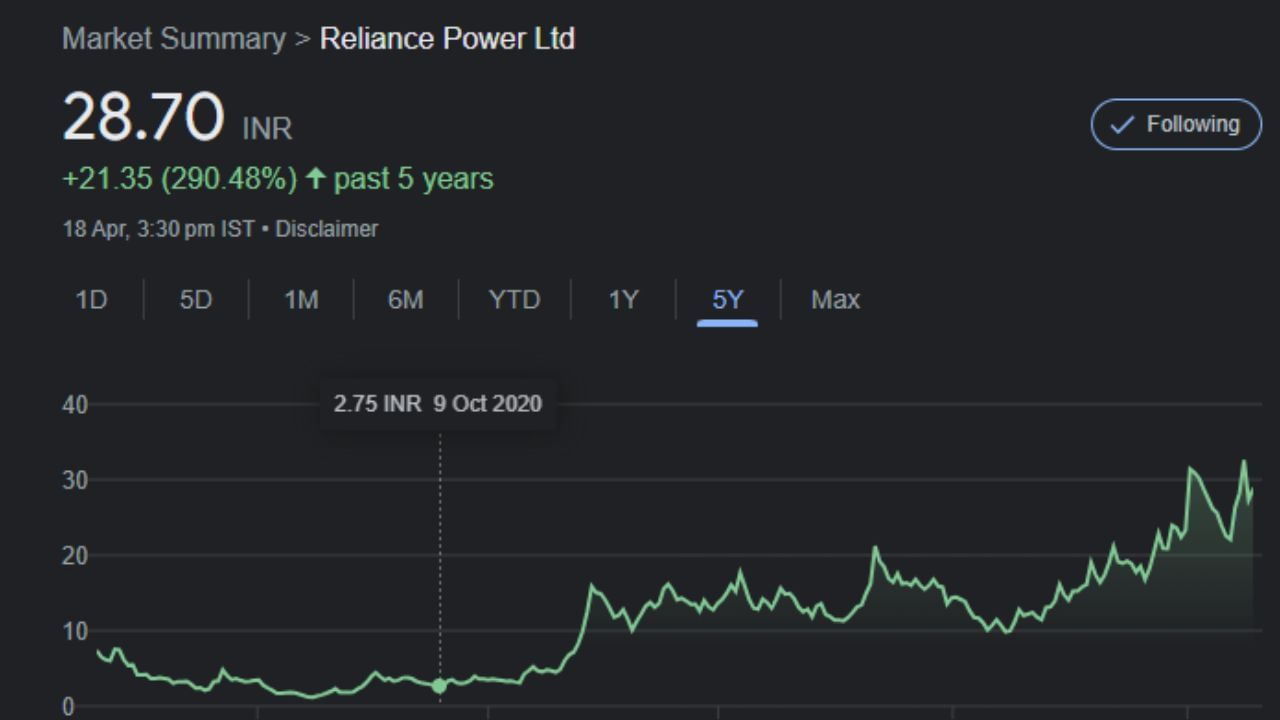The width and height of the screenshot is (1280, 720).
Task: Click the 20 y-axis label
Action: pos(75,556)
